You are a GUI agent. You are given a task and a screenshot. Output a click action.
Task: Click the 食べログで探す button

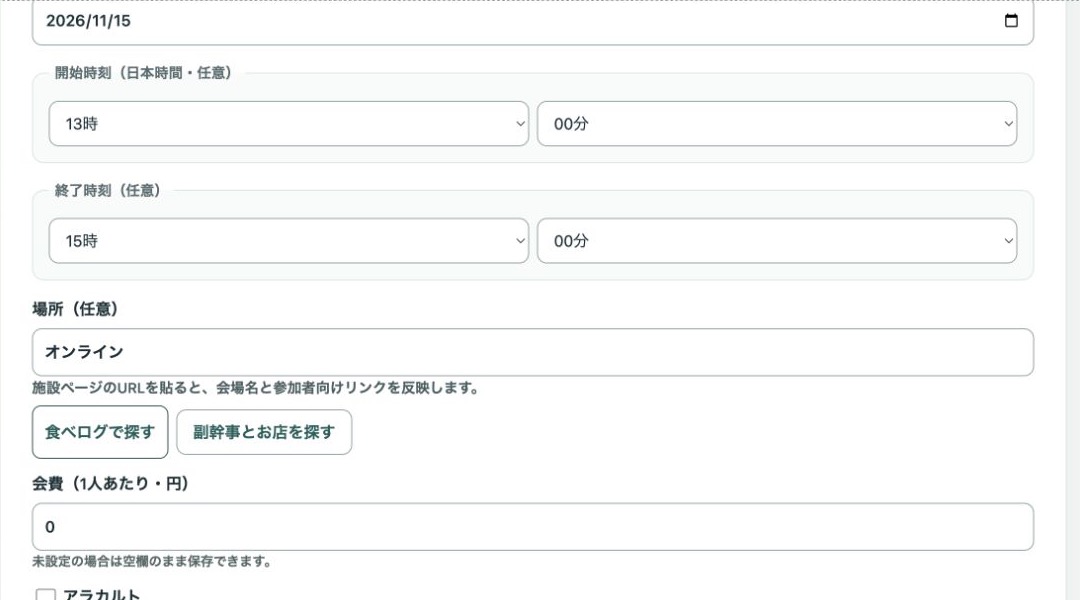pyautogui.click(x=100, y=432)
